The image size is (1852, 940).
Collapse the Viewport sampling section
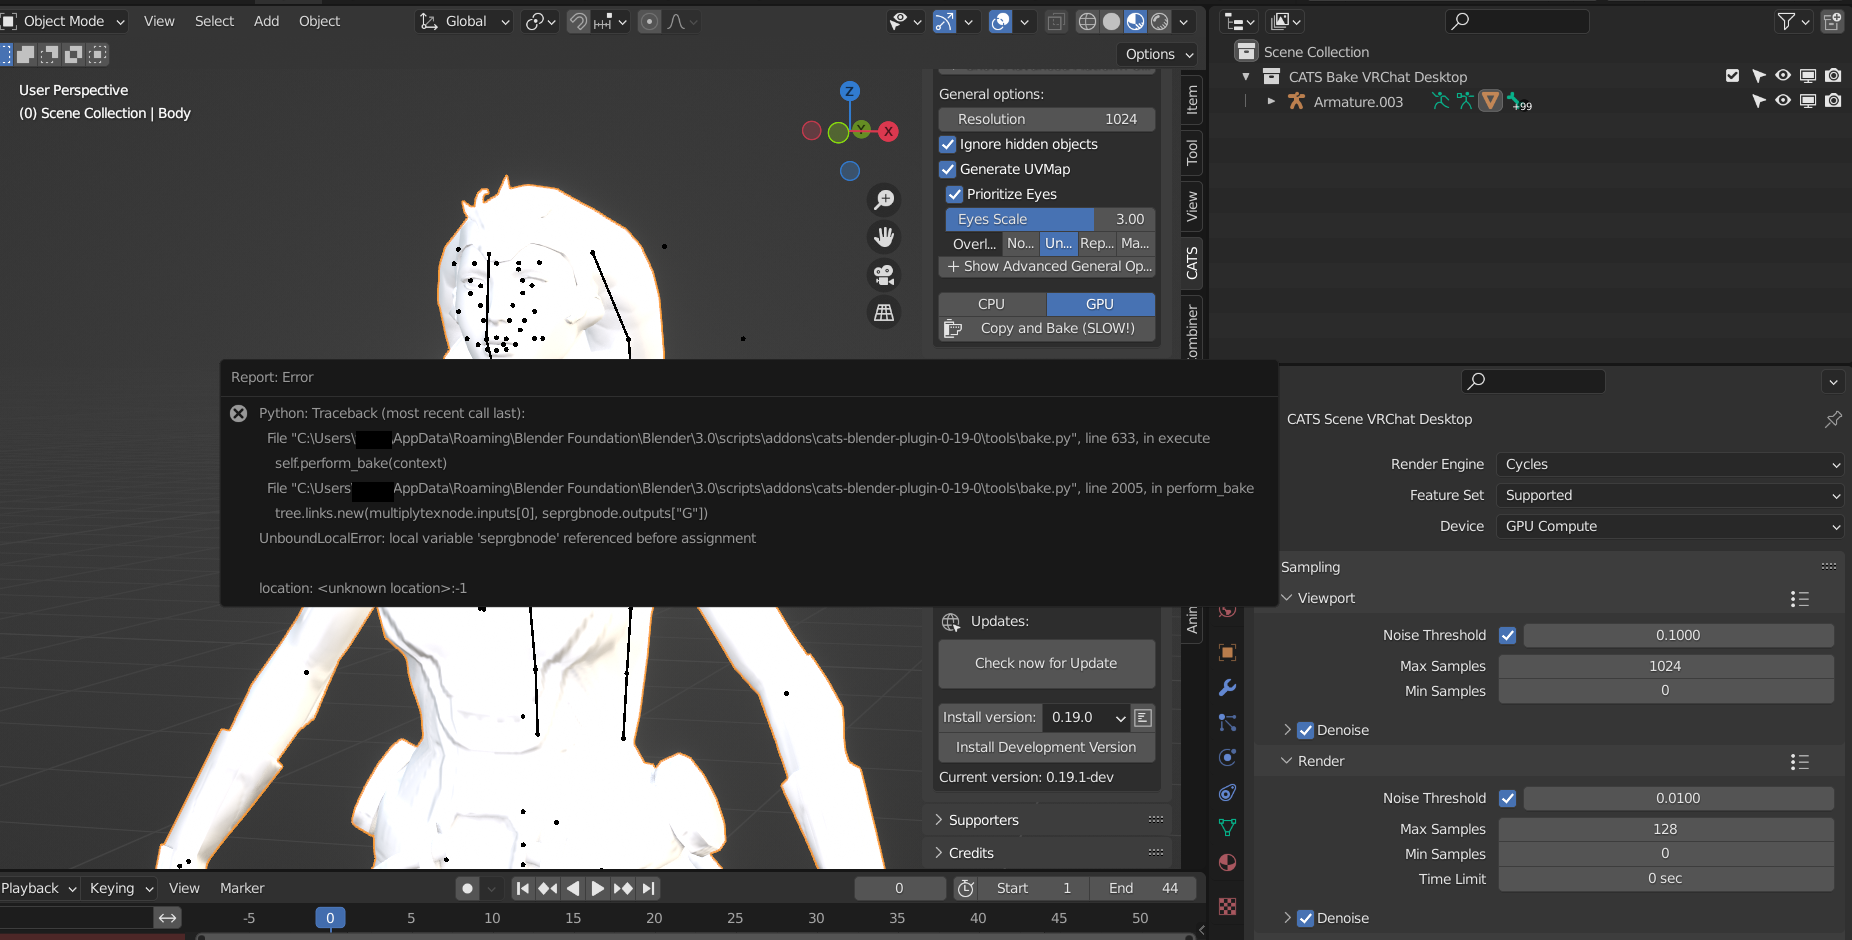click(1287, 598)
